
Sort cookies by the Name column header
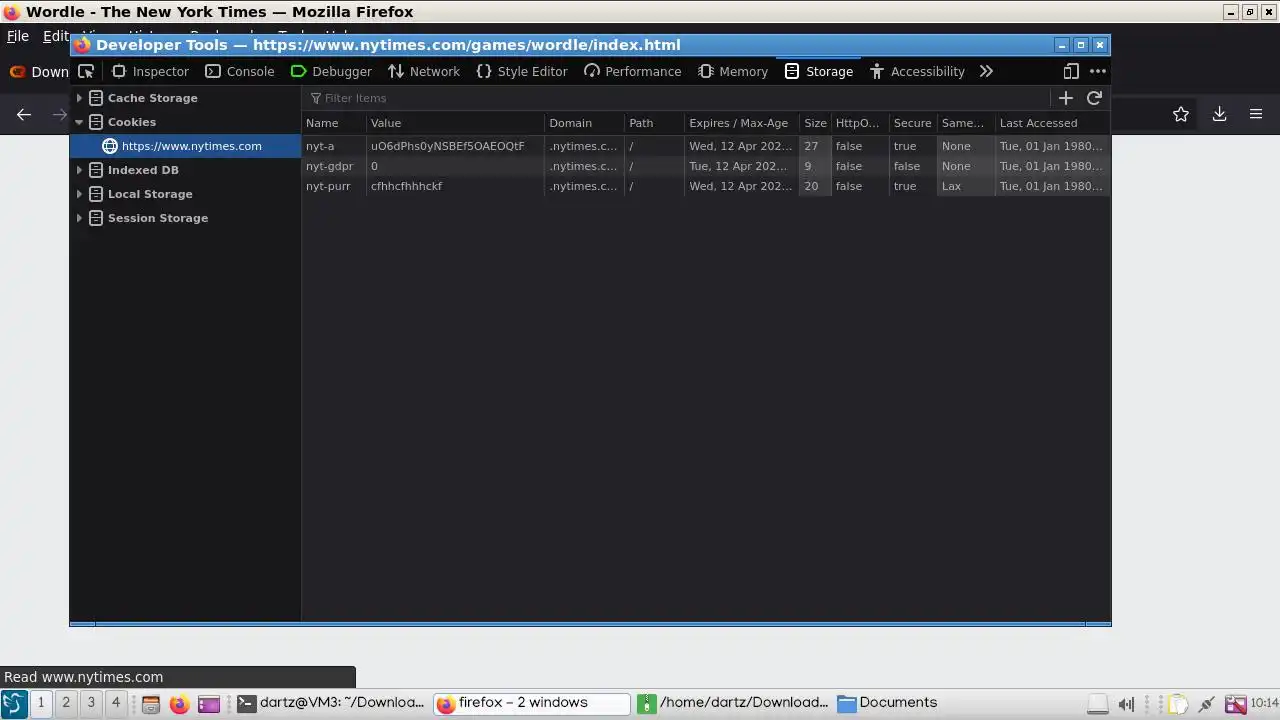(334, 123)
